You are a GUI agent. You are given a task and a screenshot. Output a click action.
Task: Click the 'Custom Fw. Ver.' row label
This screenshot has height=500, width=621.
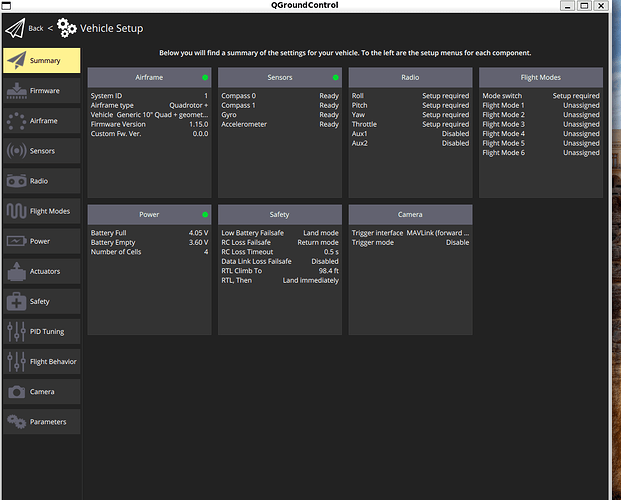click(116, 134)
